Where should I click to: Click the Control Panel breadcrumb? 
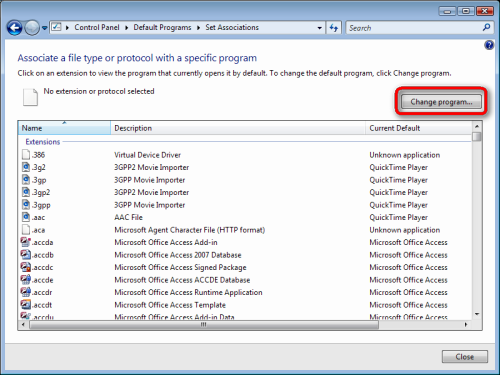(x=97, y=27)
